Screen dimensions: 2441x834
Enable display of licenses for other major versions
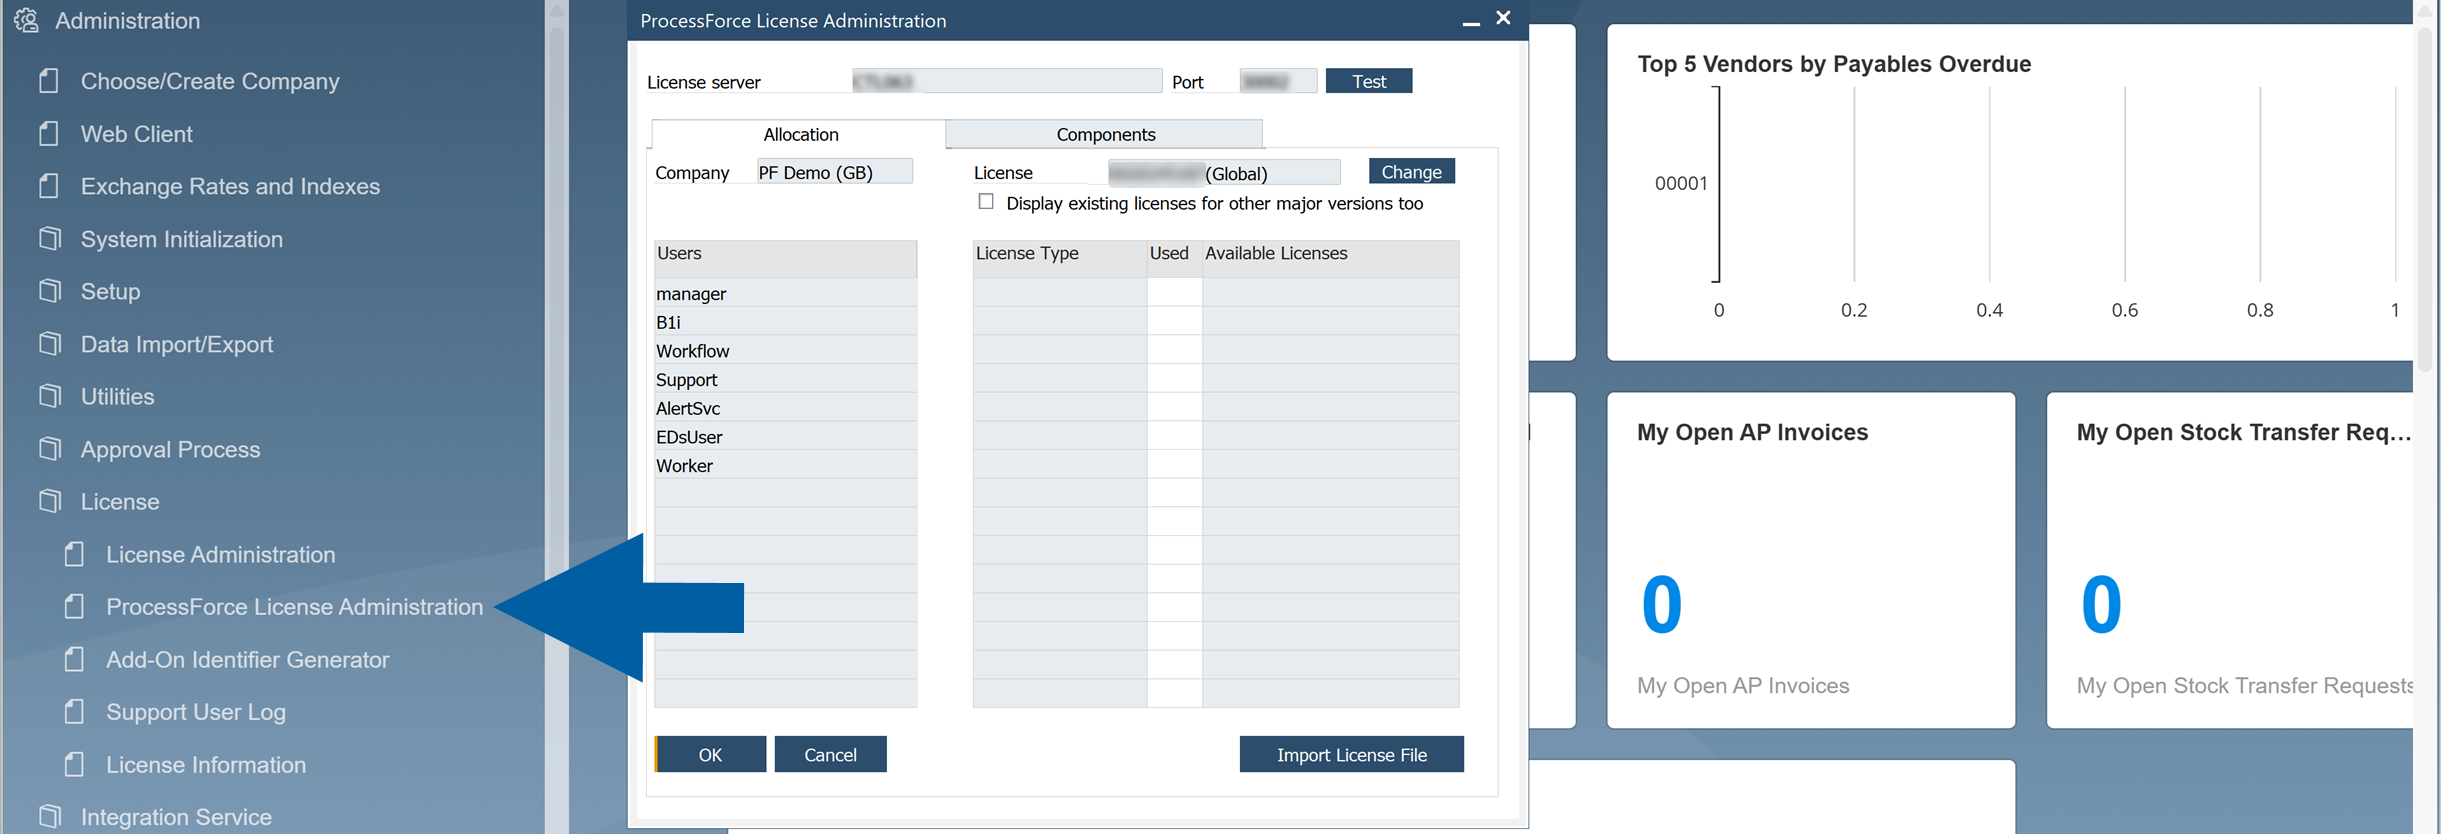pos(986,202)
